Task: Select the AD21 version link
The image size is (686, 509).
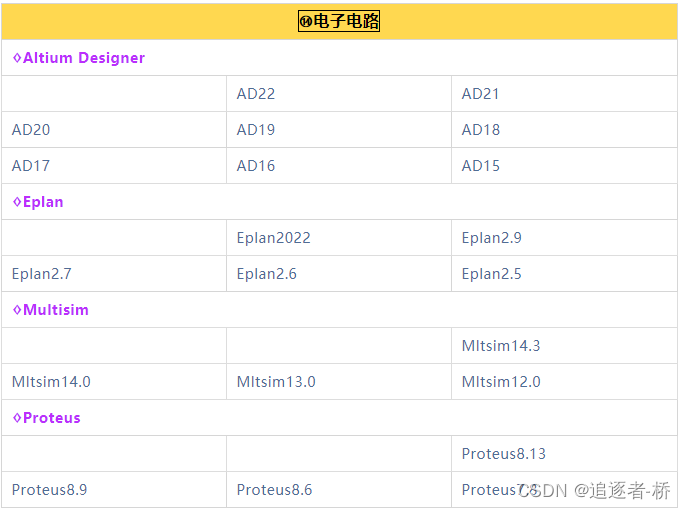Action: click(480, 94)
